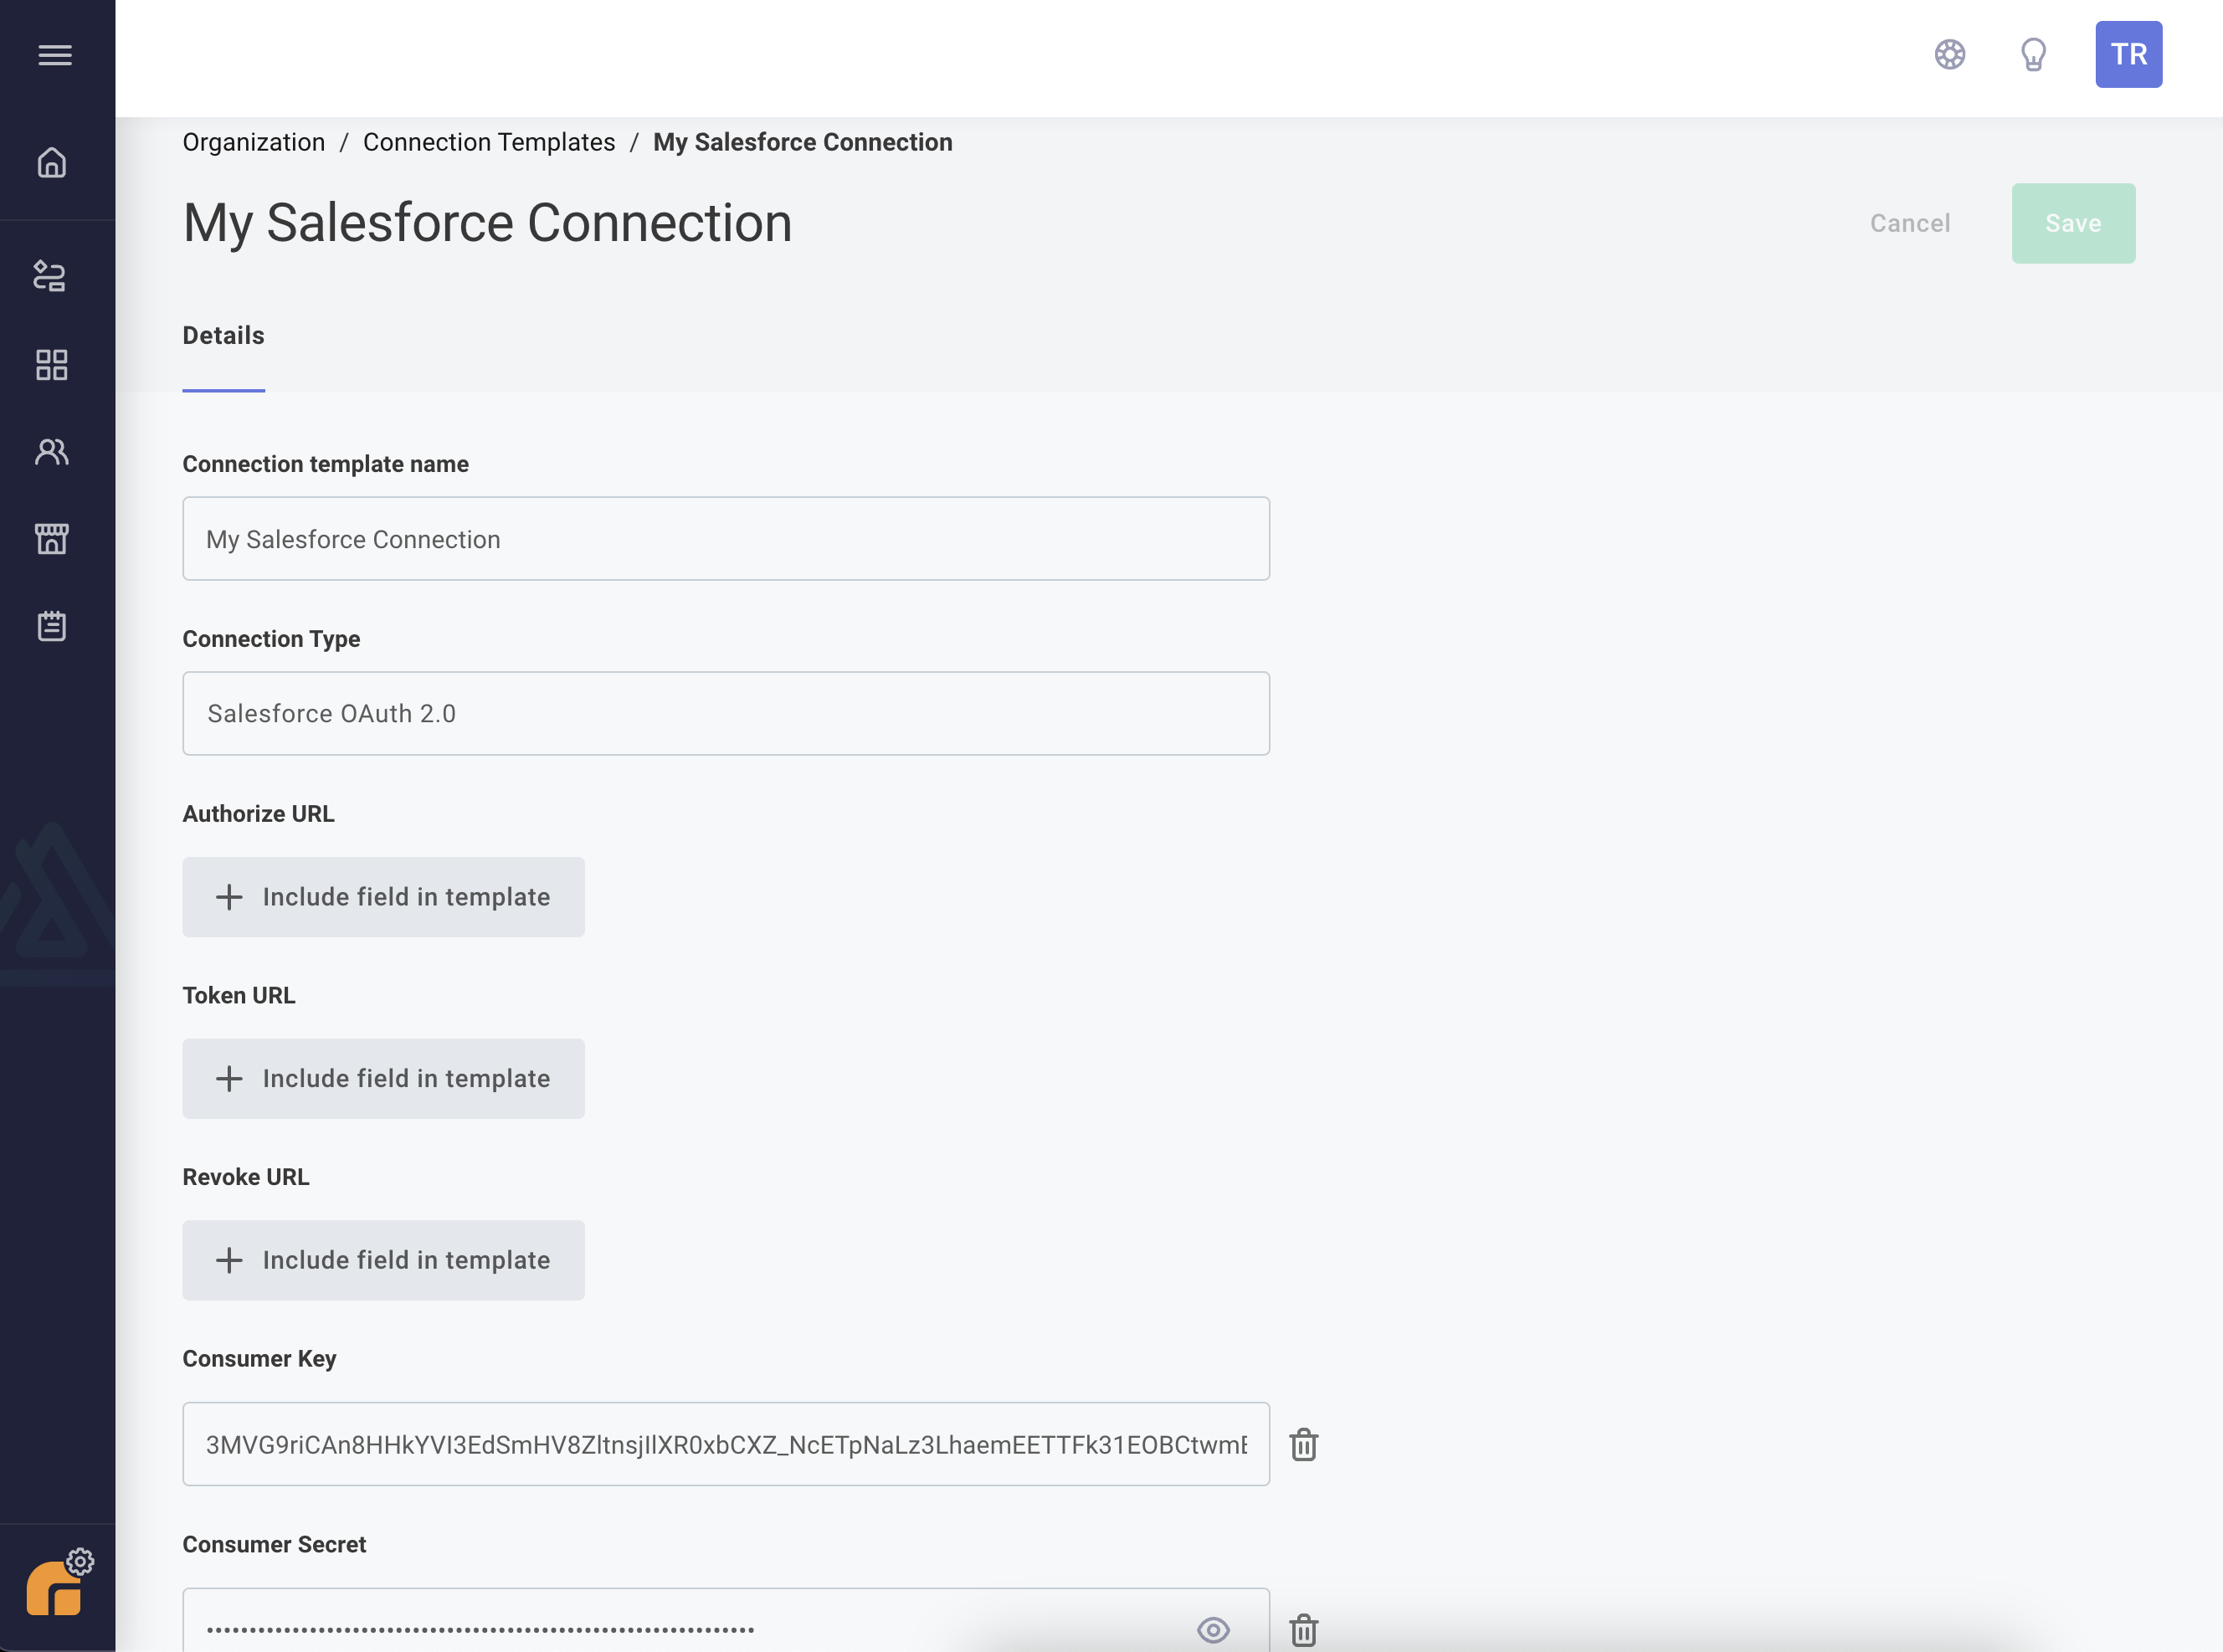The image size is (2223, 1652).
Task: Delete the Consumer Secret field with the trash icon
Action: [x=1303, y=1630]
